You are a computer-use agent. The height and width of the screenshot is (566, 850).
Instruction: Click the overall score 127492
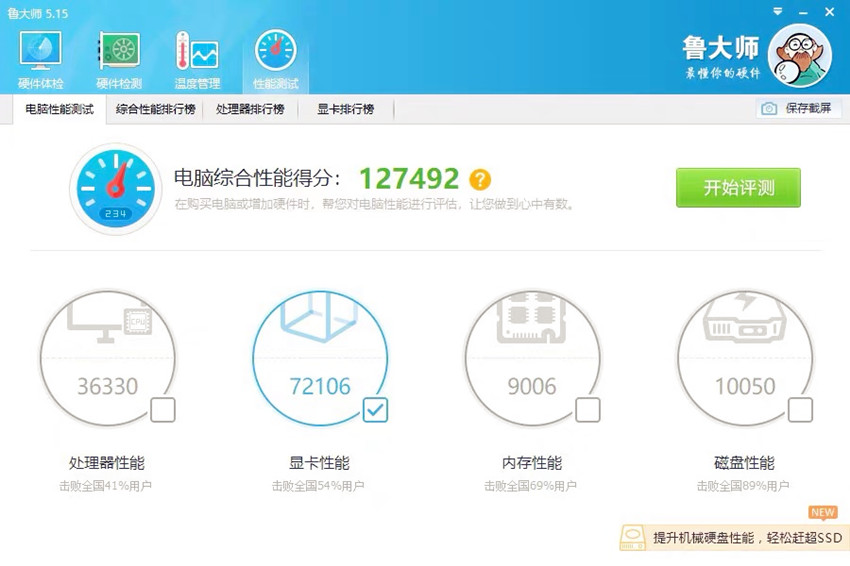coord(409,179)
